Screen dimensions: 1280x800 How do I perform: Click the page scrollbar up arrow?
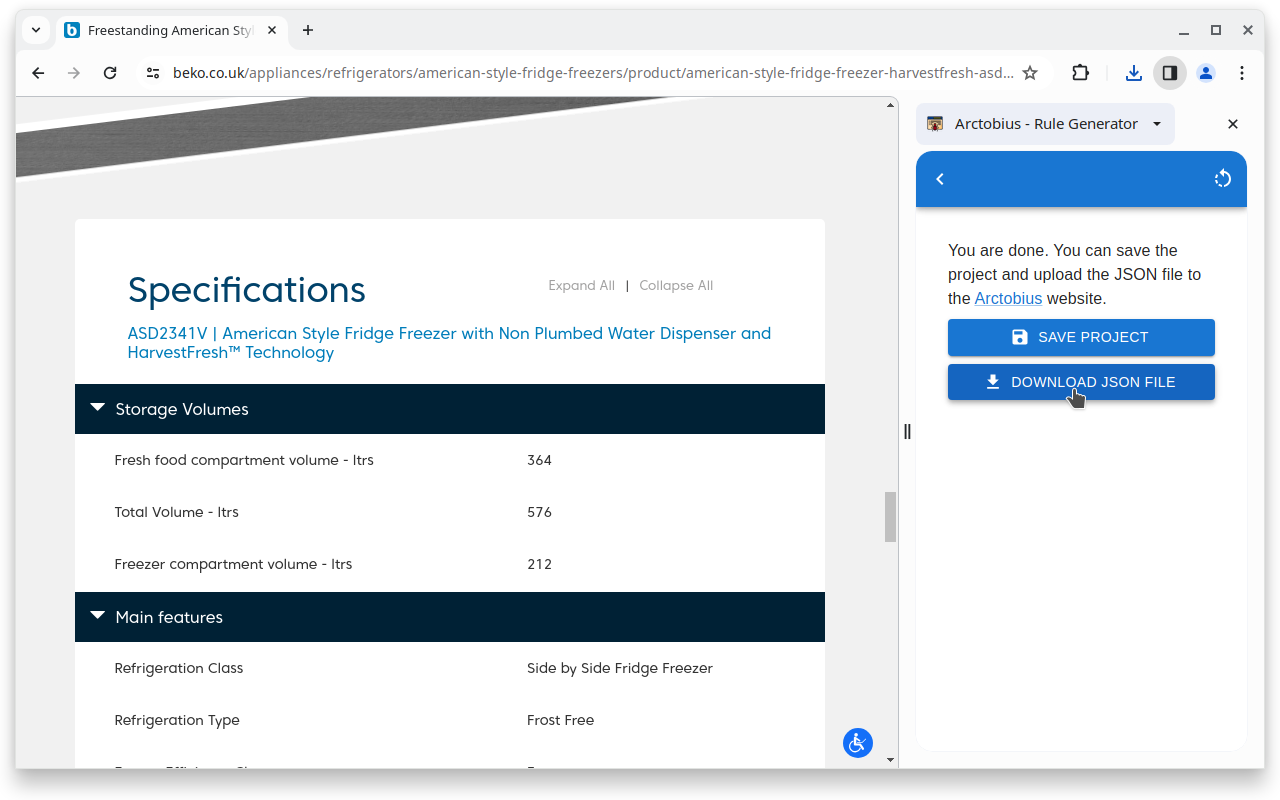click(x=890, y=104)
